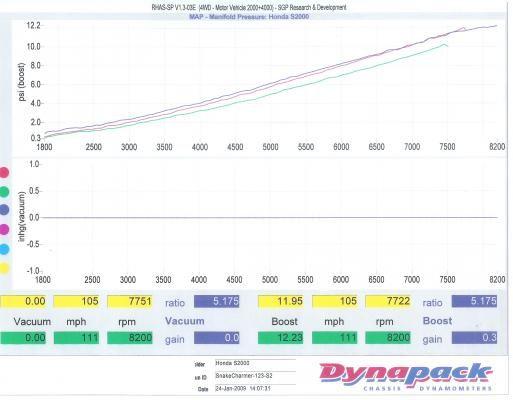The image size is (513, 400).
Task: Click the Vacuum gain 0.0 box
Action: [217, 338]
